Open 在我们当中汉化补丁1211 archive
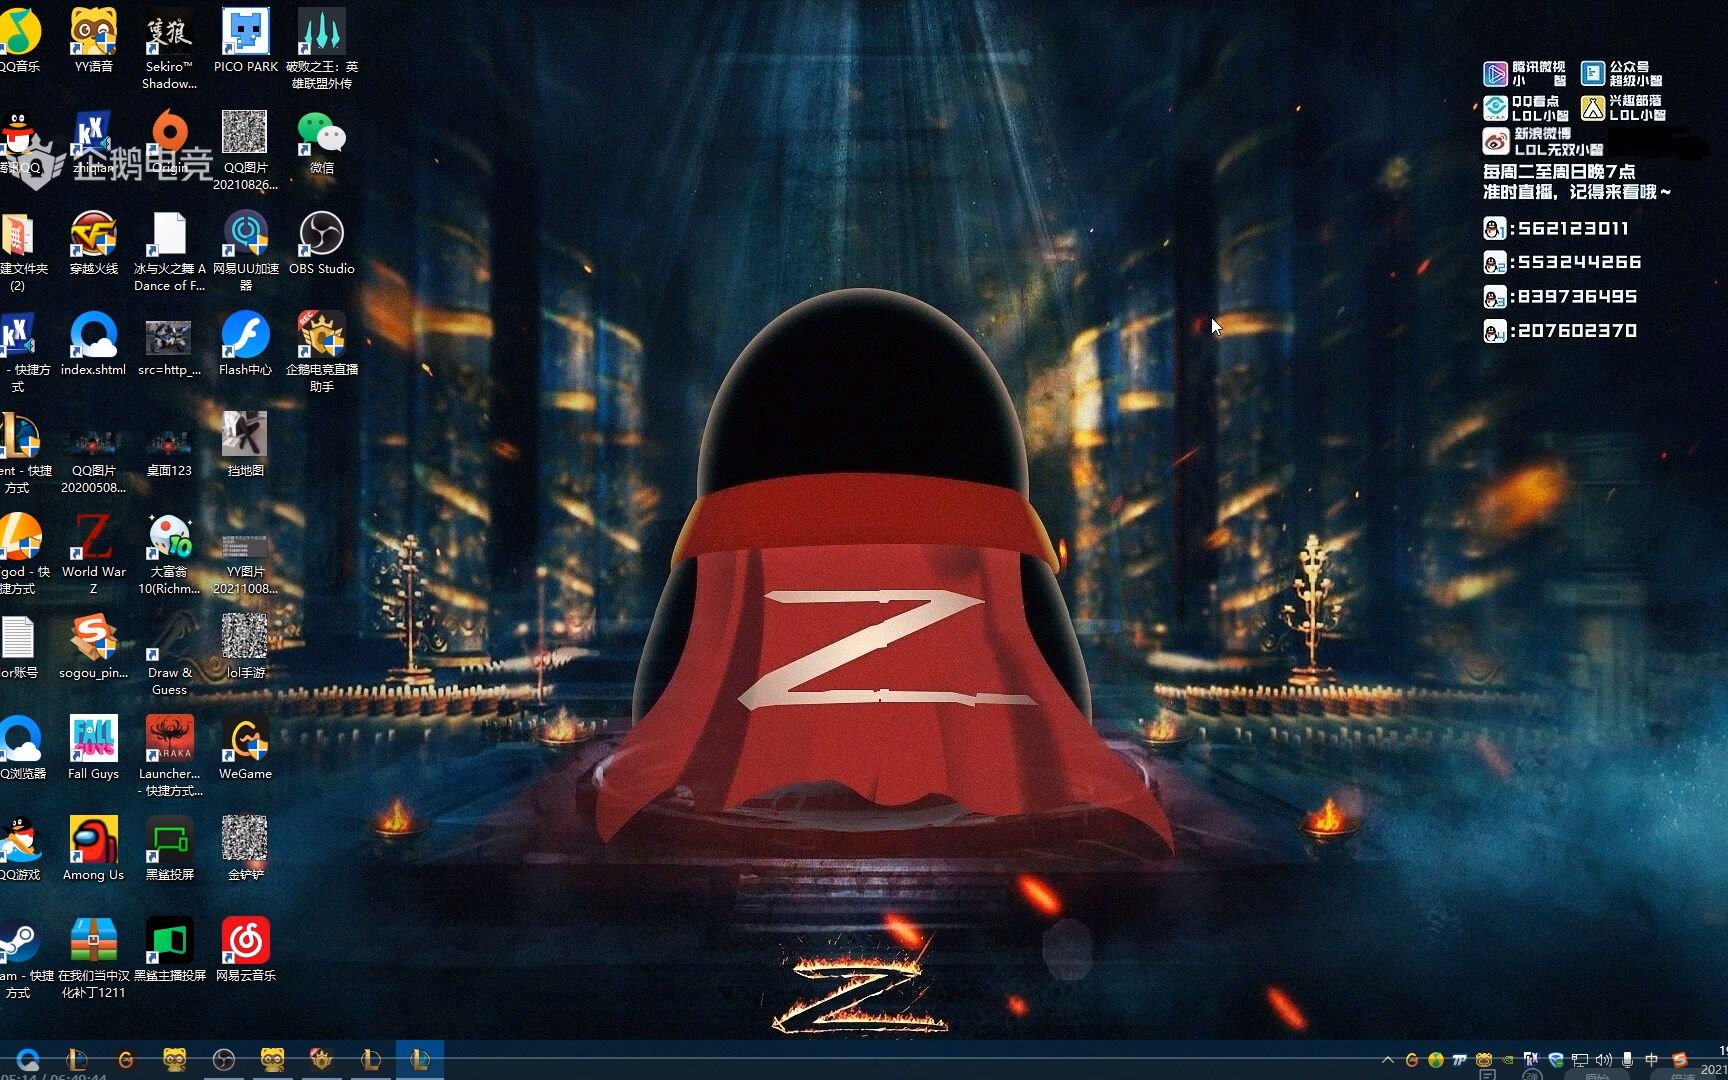1728x1080 pixels. [x=93, y=958]
